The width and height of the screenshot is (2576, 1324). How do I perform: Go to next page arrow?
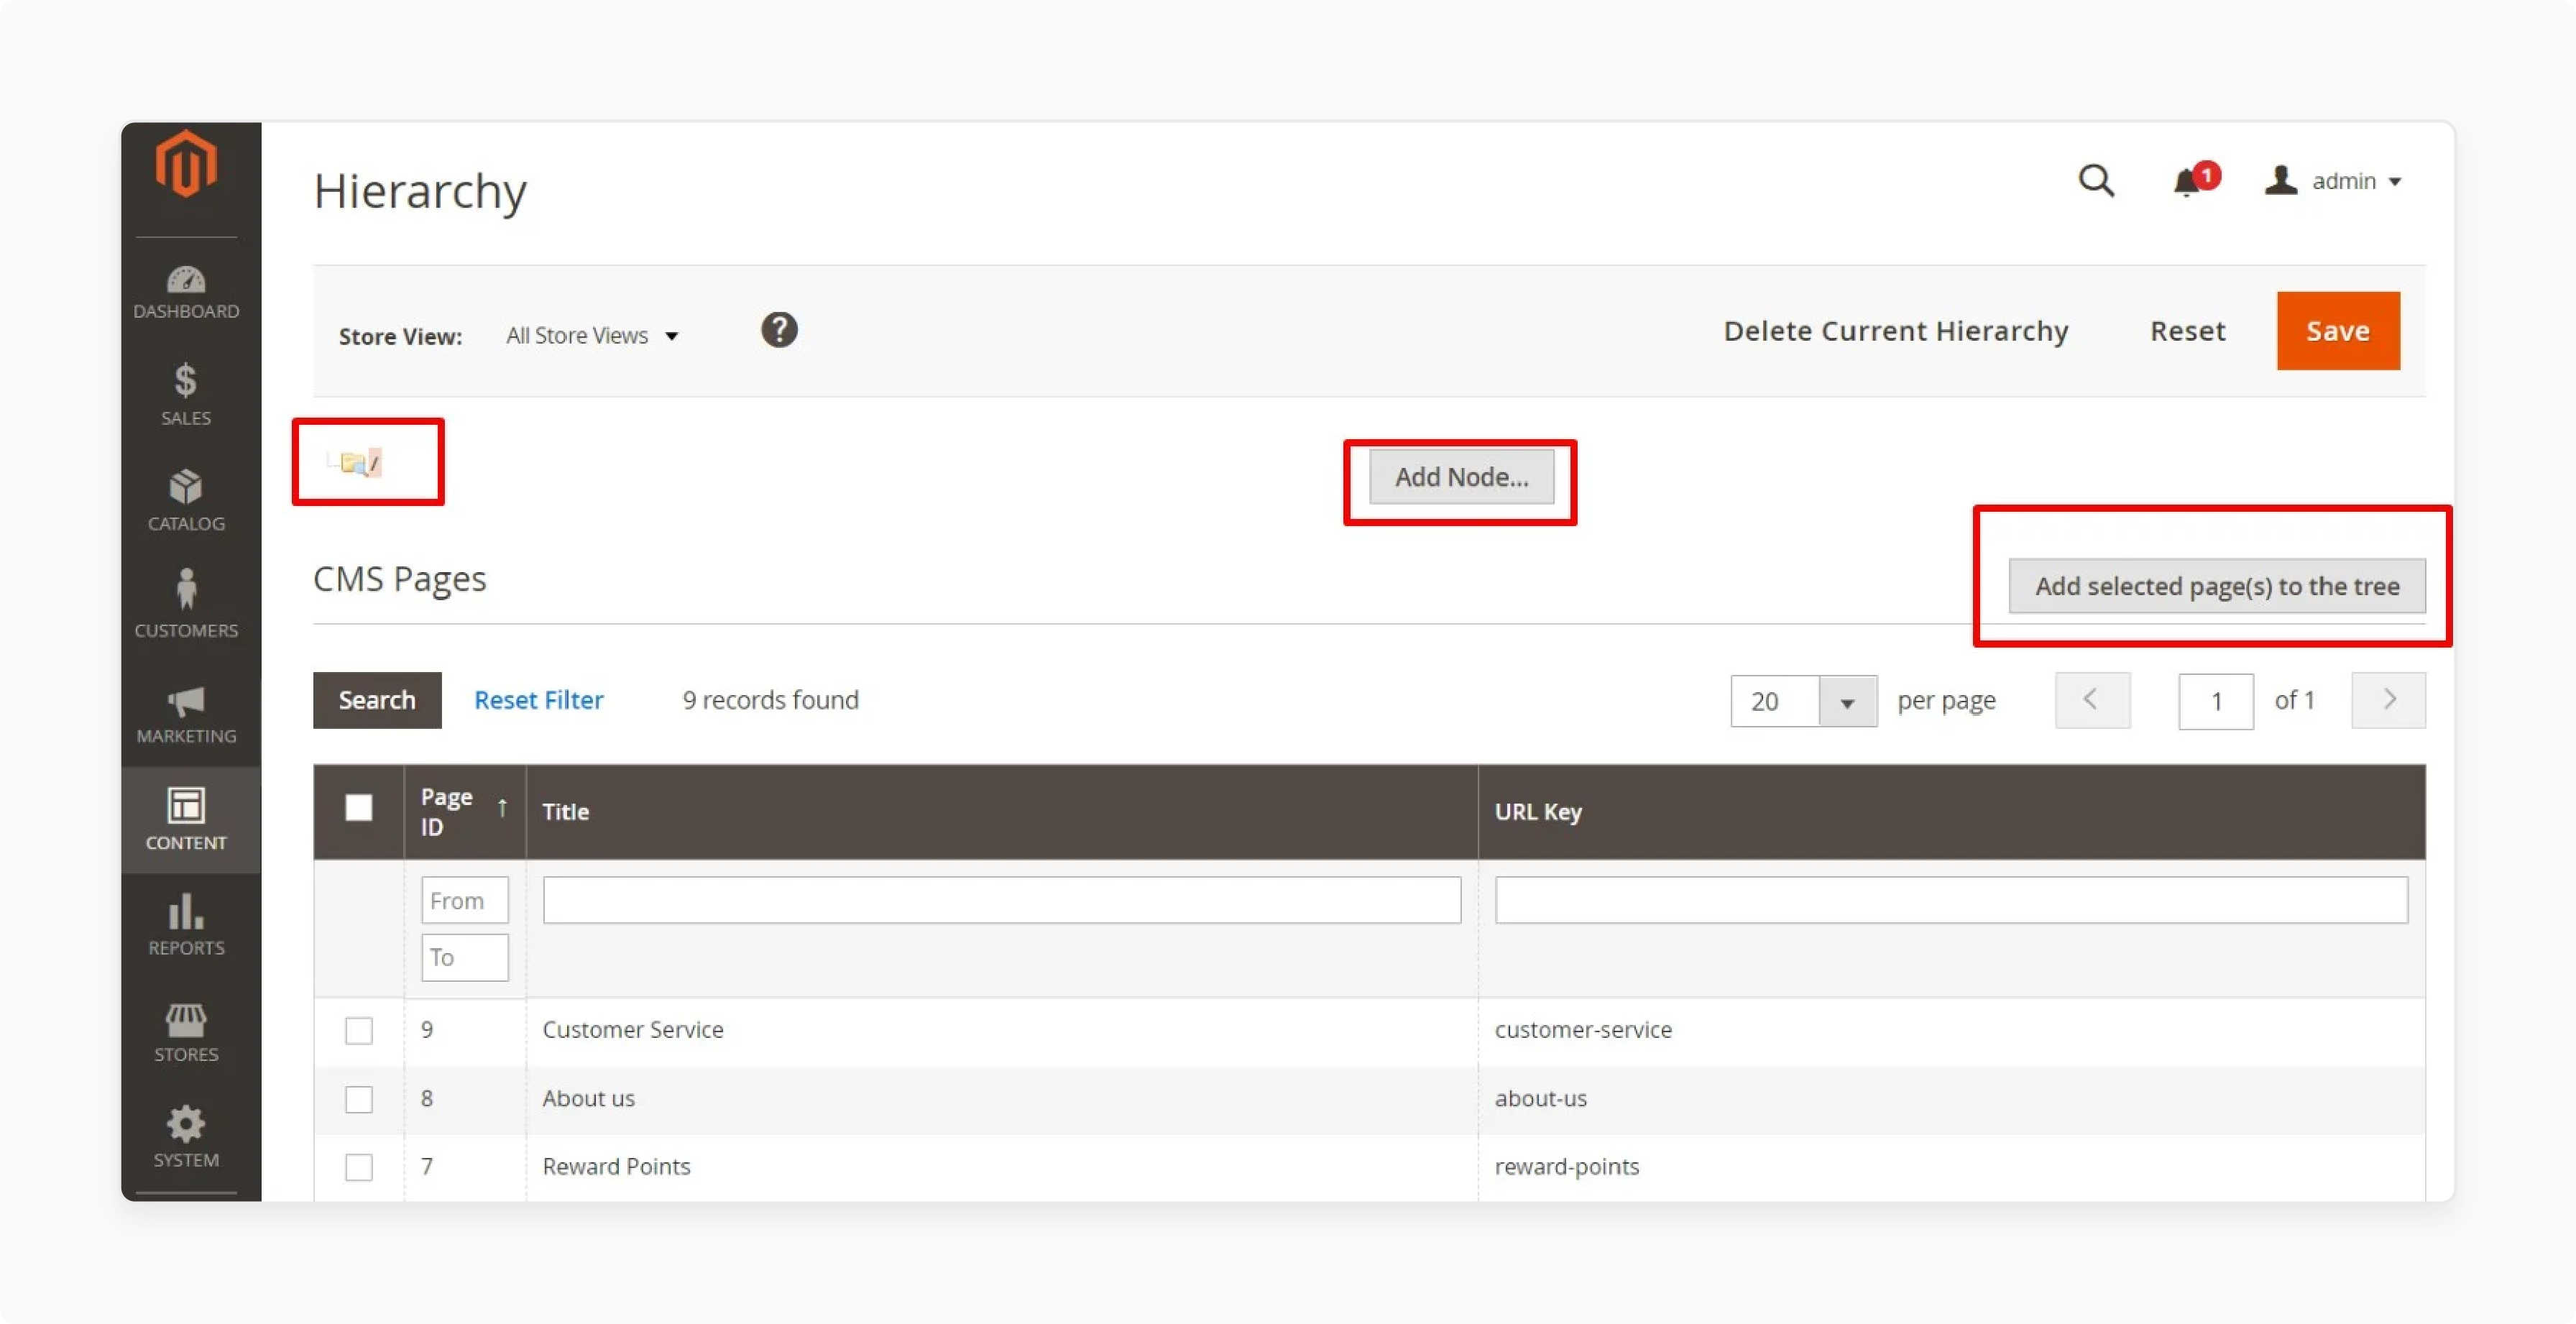[x=2388, y=700]
